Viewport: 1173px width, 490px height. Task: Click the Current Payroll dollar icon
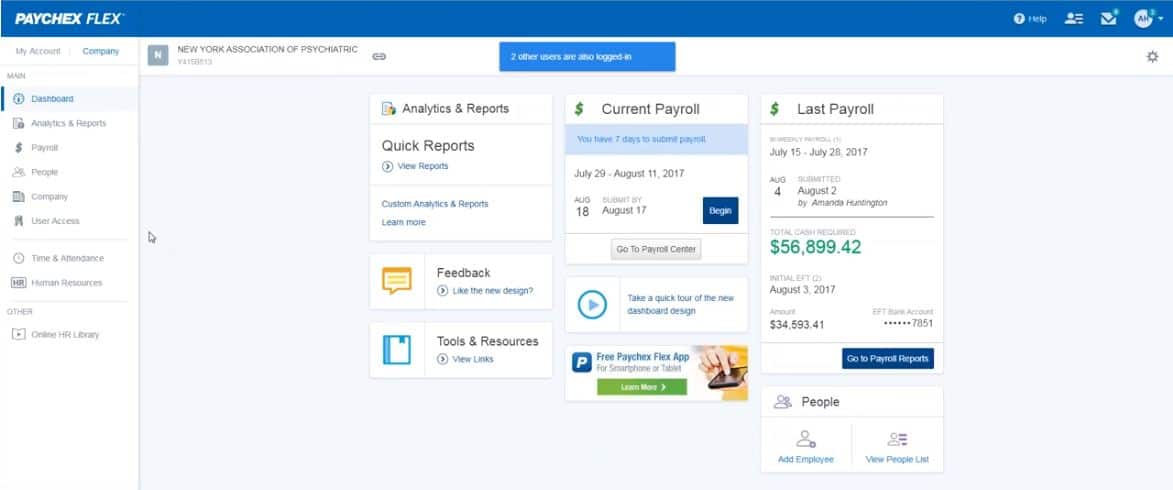click(579, 109)
